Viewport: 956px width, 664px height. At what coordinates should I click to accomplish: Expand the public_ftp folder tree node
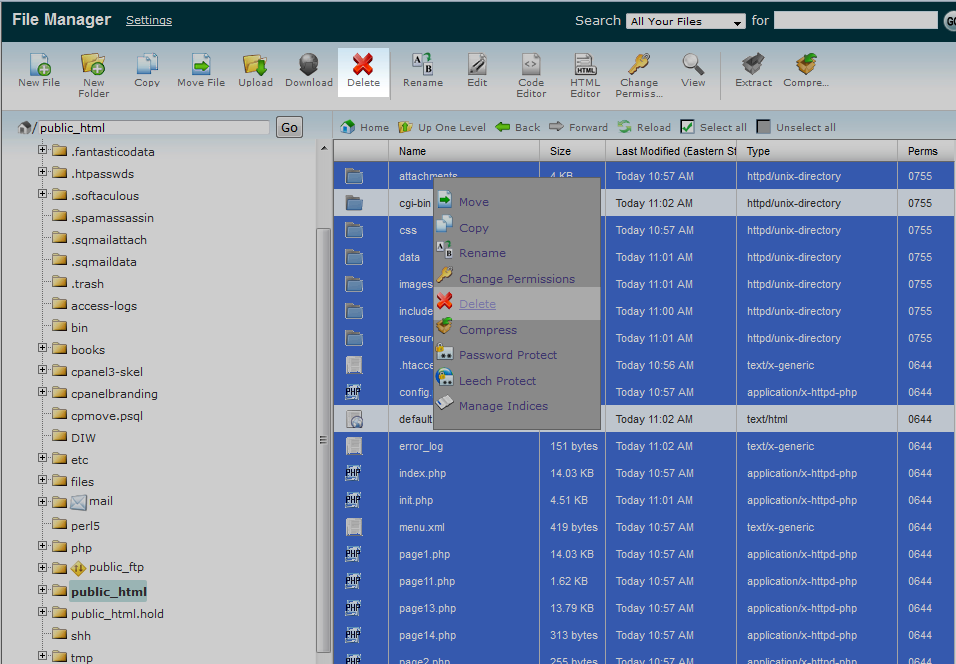pyautogui.click(x=43, y=568)
